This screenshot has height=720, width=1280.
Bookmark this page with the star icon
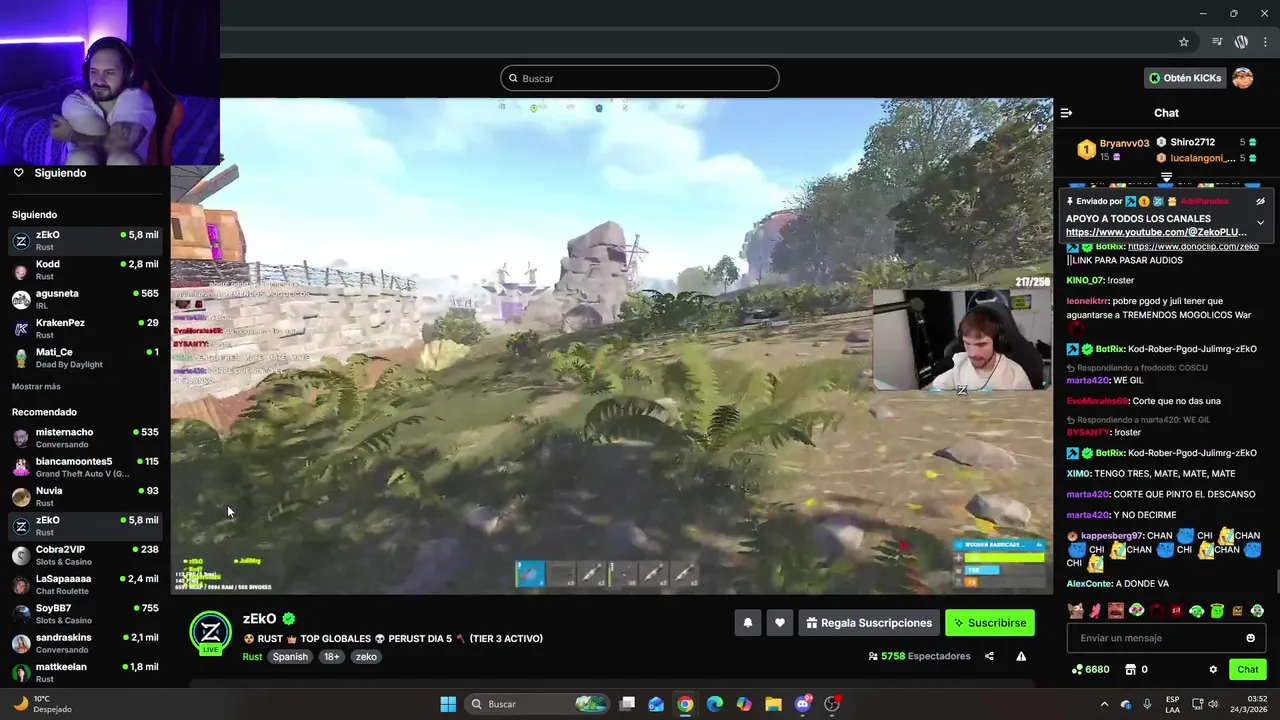click(x=1184, y=42)
